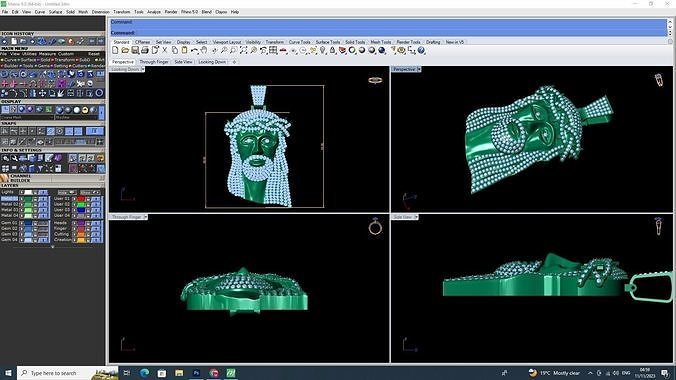Click the light bulb Hide objects icon
The height and width of the screenshot is (380, 676).
322,50
